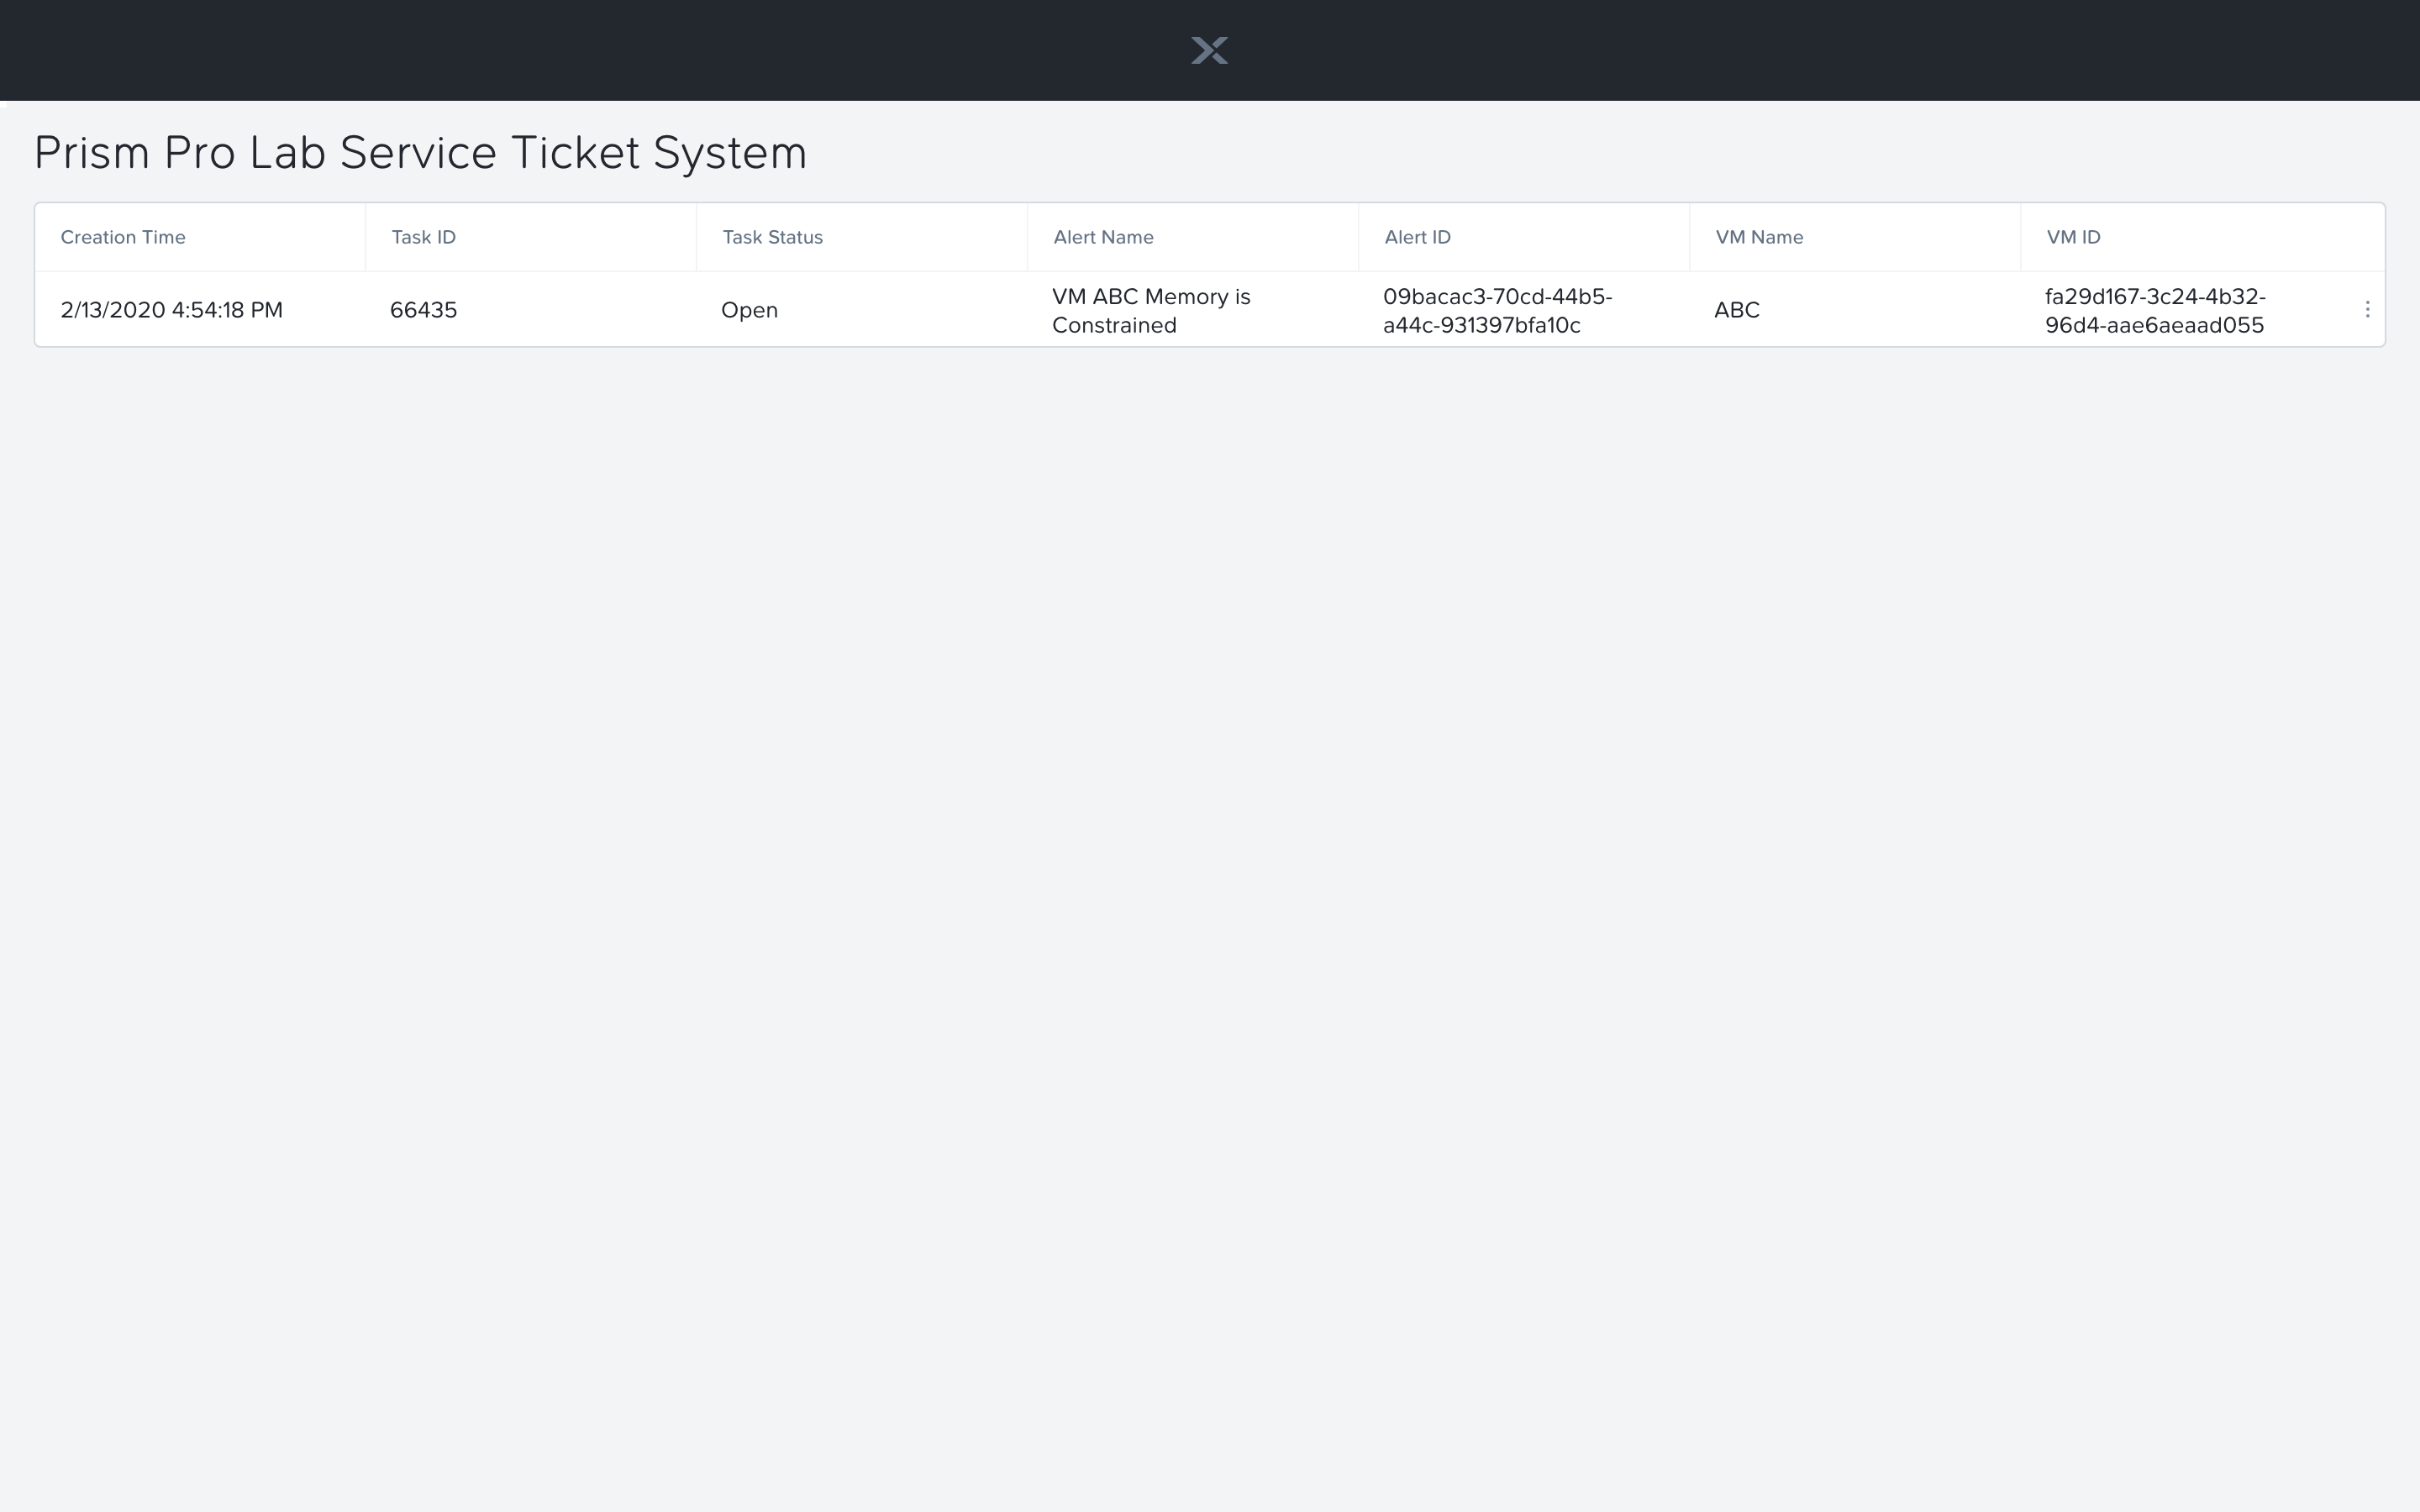Click the Nutanix X logo in header

click(x=1209, y=50)
